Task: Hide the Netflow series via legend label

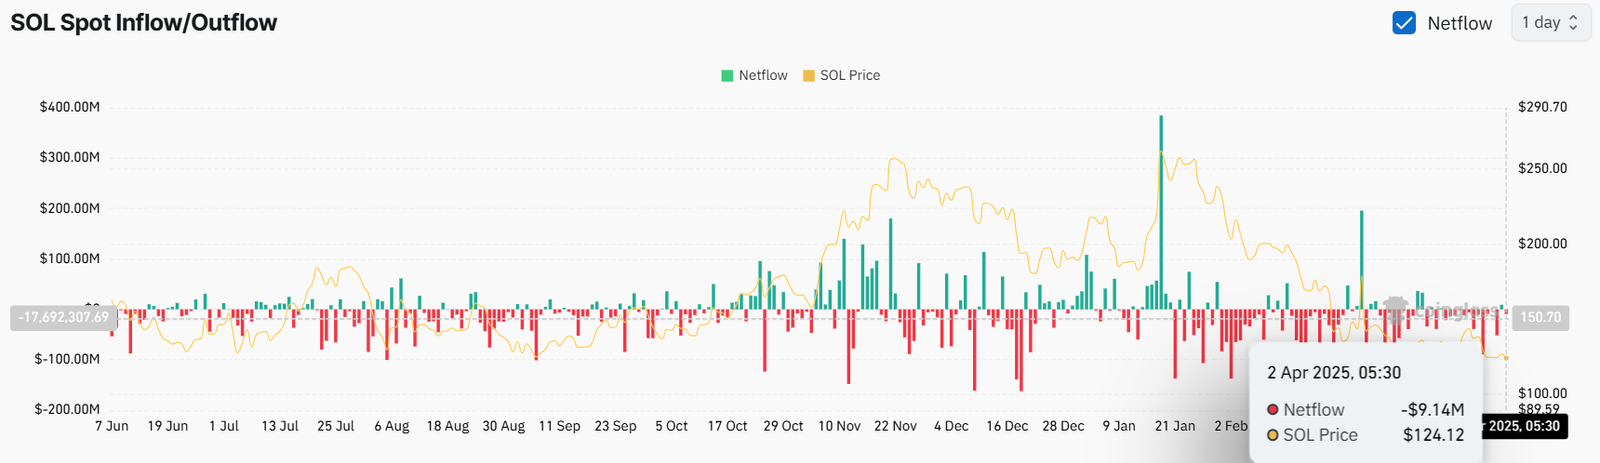Action: (x=762, y=76)
